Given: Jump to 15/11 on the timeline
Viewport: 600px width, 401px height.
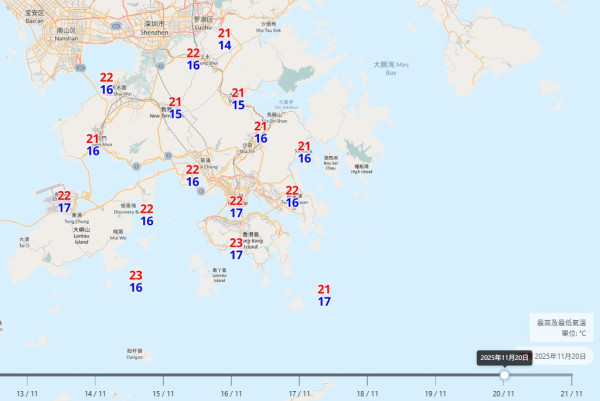Looking at the screenshot, I should tap(163, 393).
